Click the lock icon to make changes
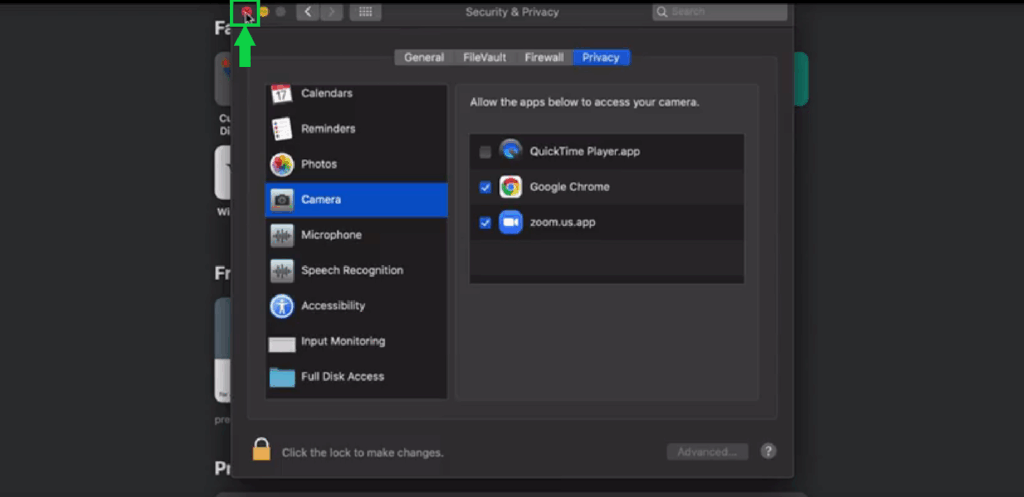Screen dimensions: 1024x497 pyautogui.click(x=261, y=450)
